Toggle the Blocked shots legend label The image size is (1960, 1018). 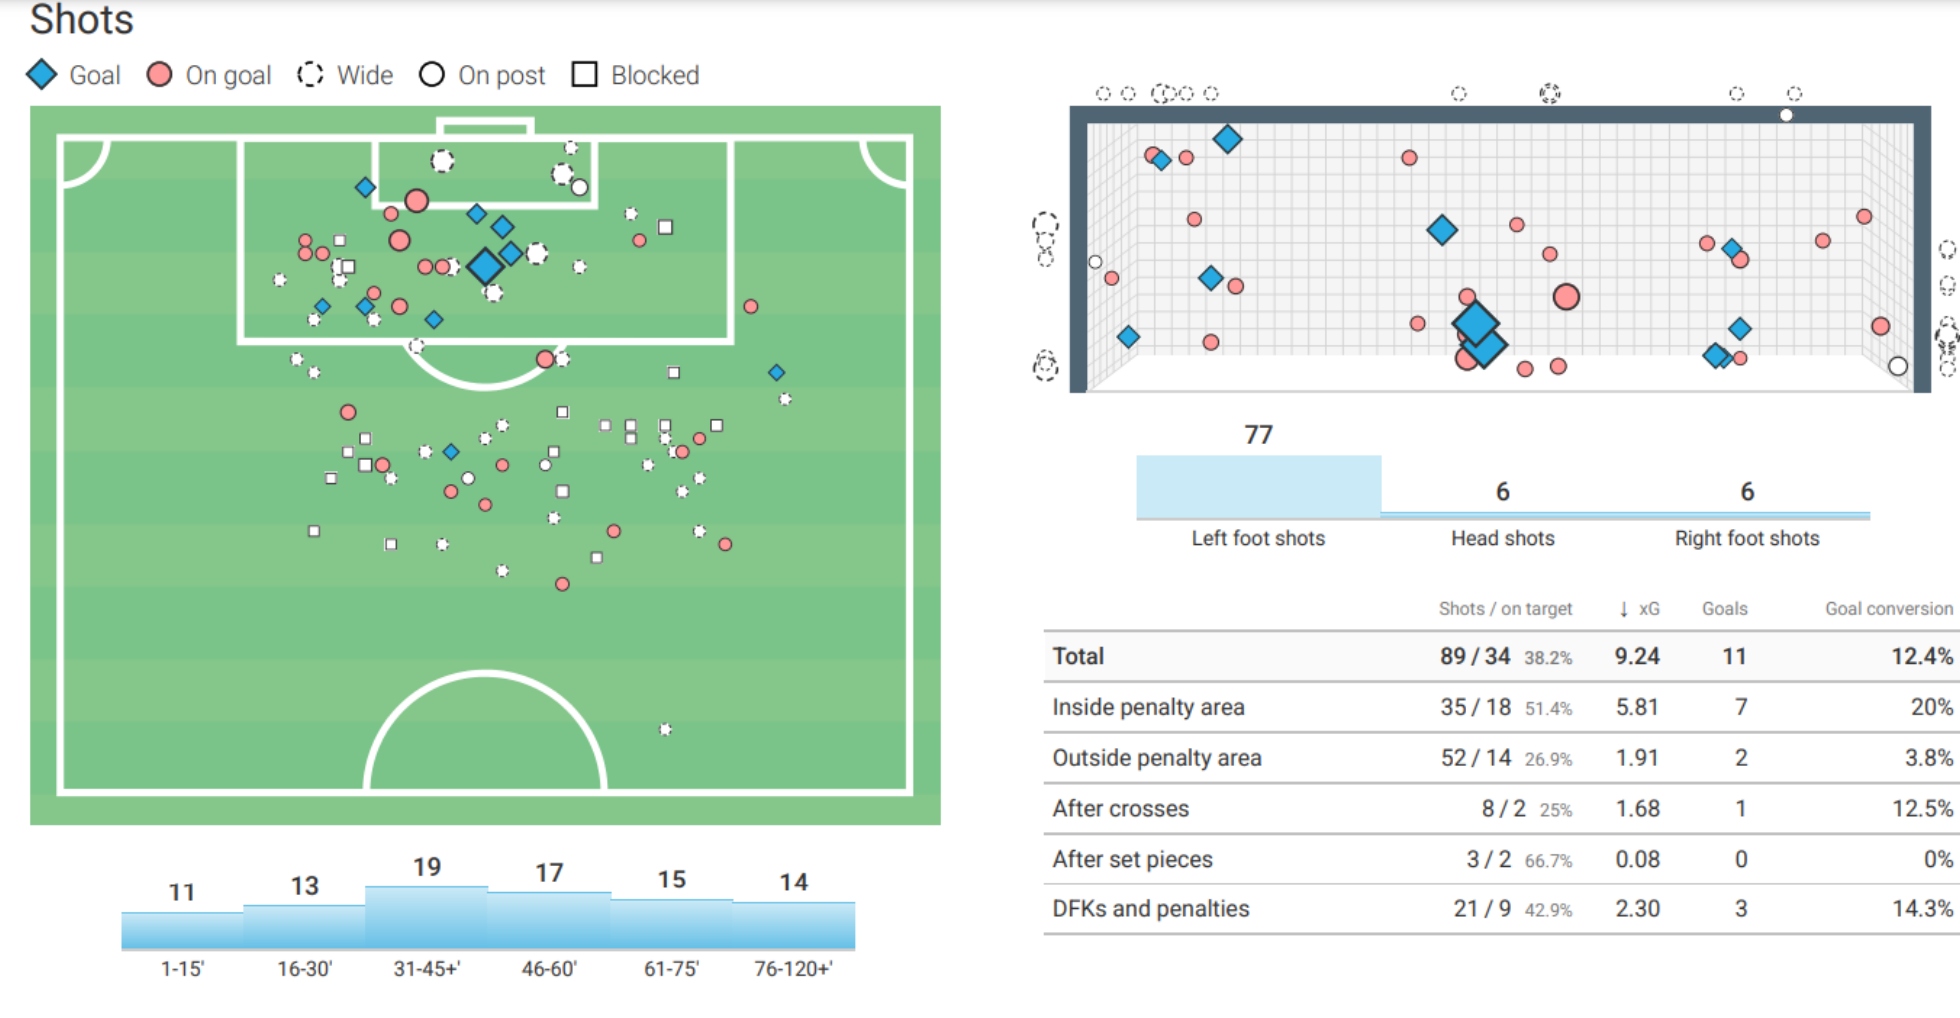655,75
